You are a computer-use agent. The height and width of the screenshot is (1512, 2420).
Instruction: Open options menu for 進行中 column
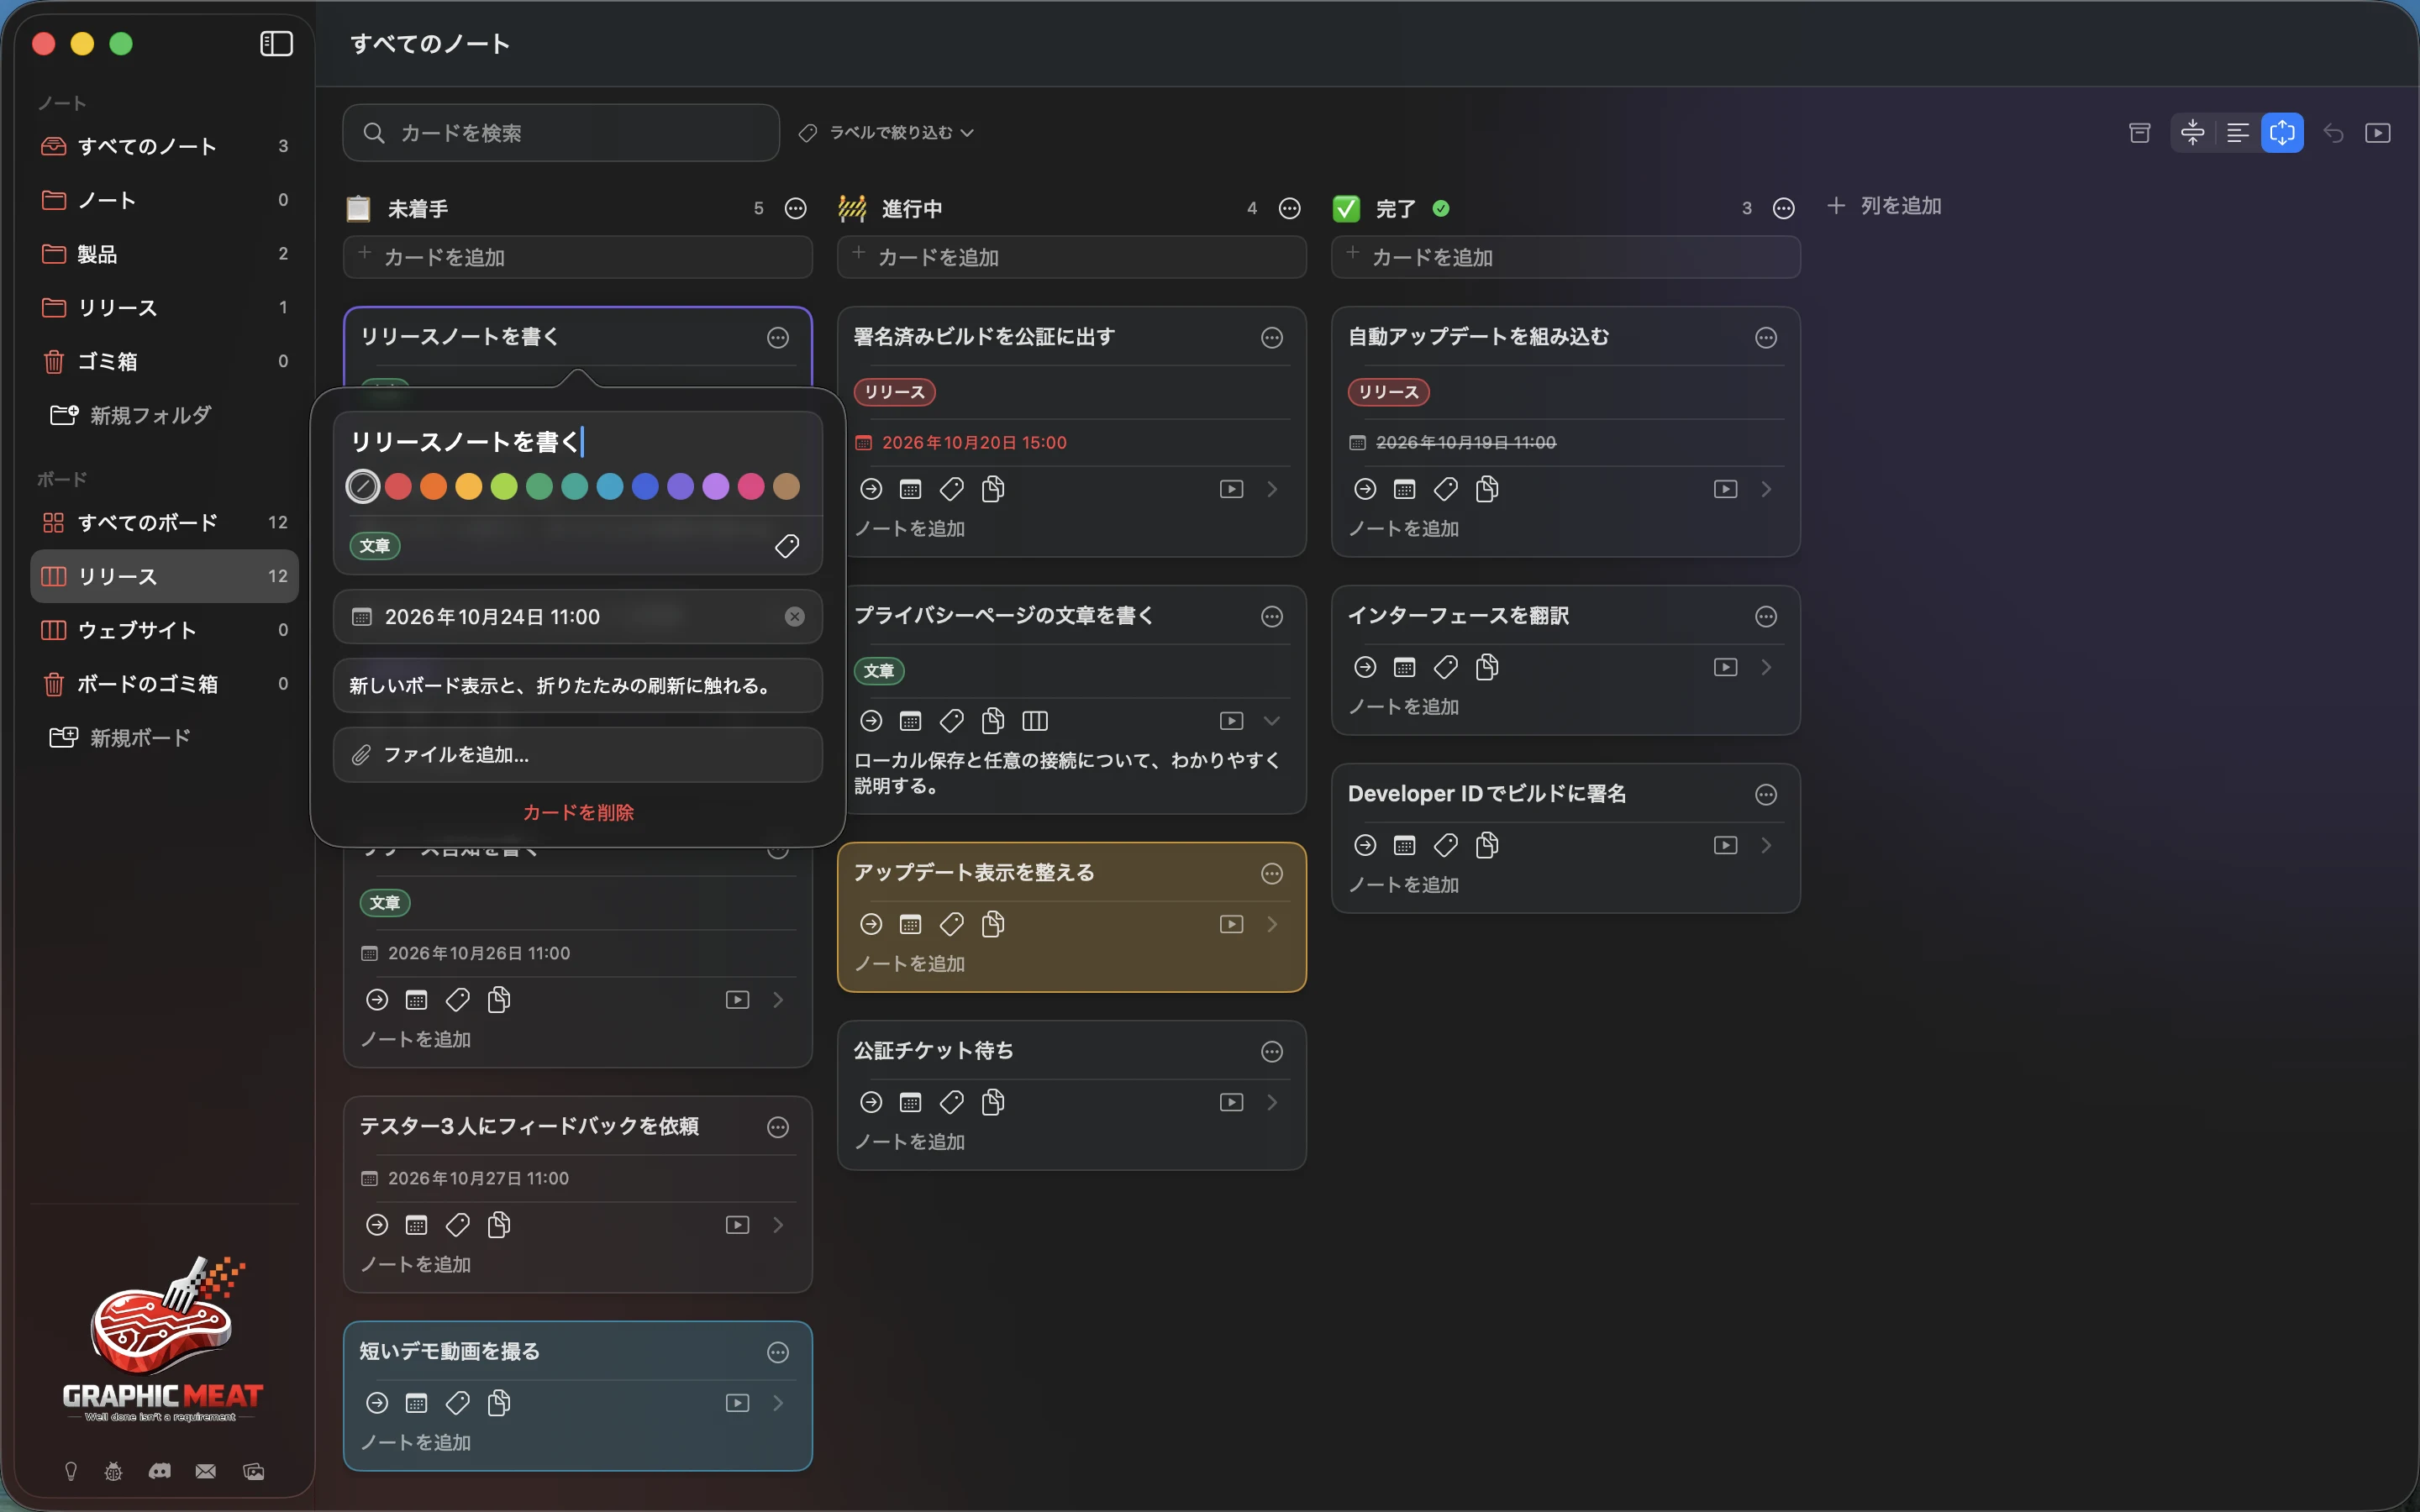(1290, 208)
